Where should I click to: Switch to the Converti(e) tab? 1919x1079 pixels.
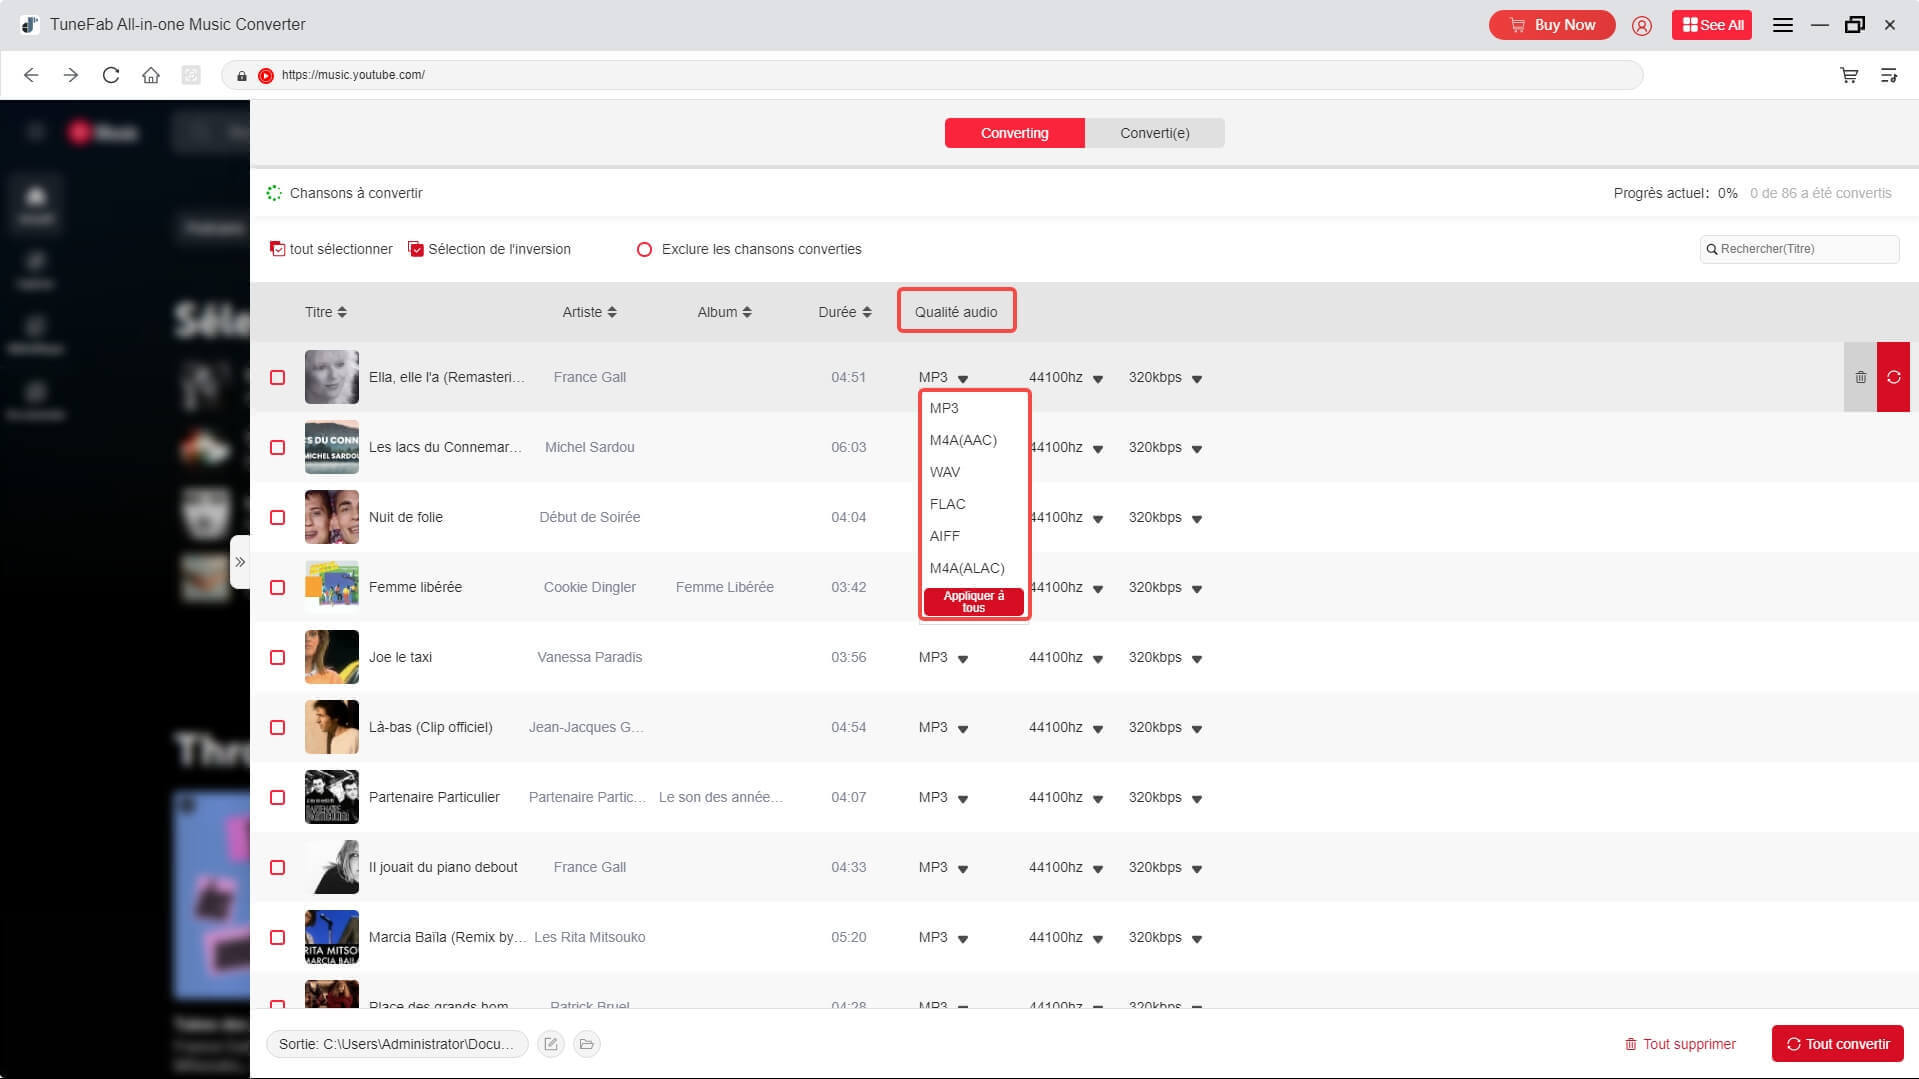1154,133
